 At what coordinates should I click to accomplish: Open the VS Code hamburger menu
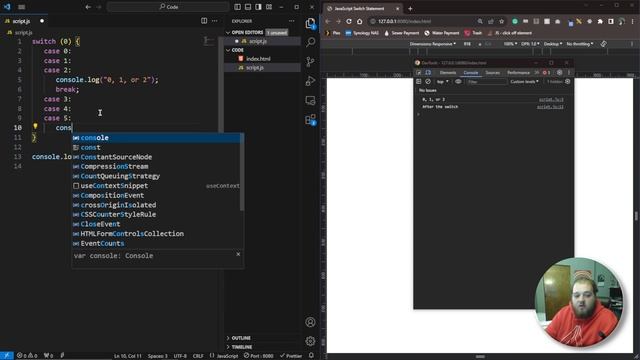coord(22,7)
